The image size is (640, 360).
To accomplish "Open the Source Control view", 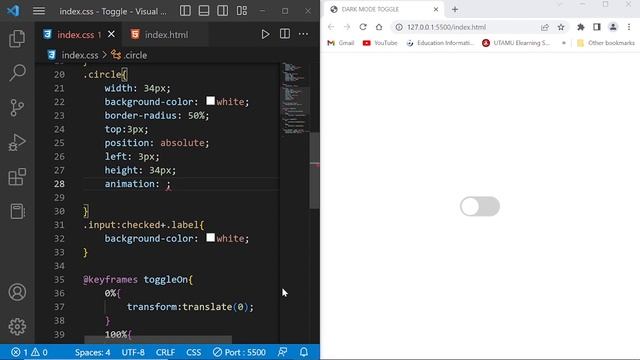I will [17, 108].
